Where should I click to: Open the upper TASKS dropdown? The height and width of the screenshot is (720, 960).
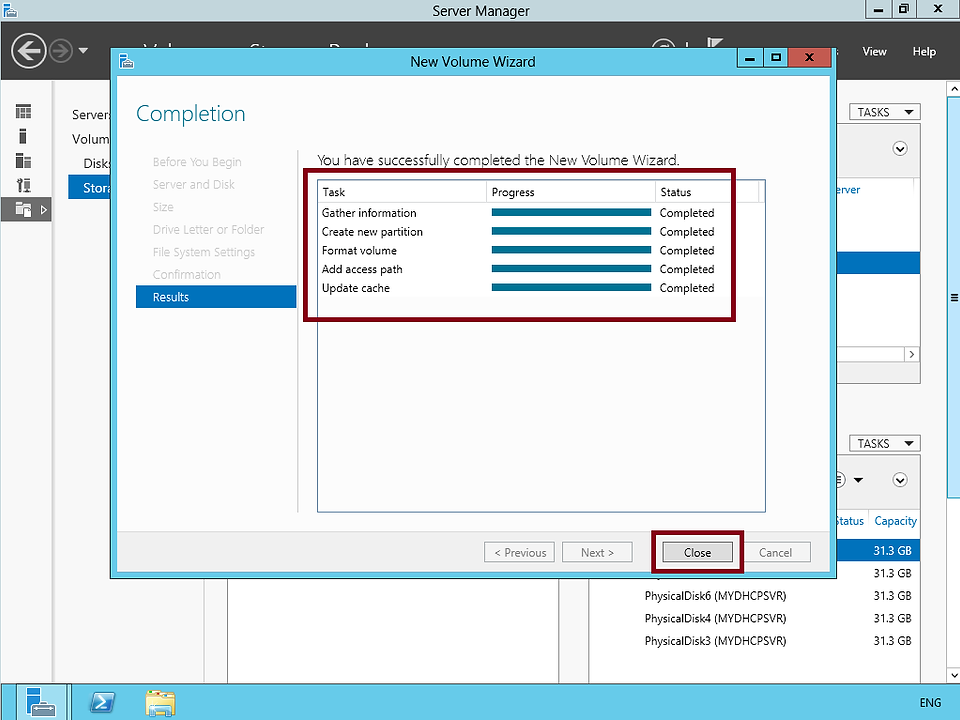pos(885,112)
